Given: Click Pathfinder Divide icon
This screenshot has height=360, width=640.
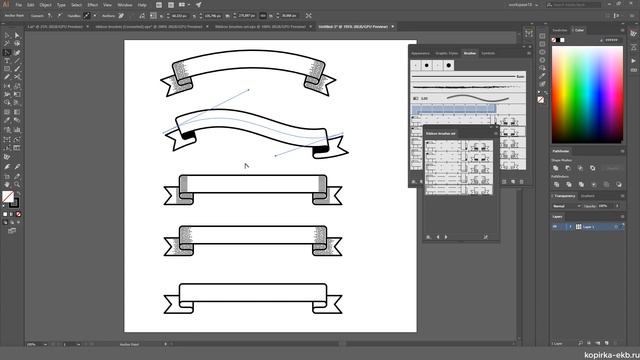Looking at the screenshot, I should [556, 184].
